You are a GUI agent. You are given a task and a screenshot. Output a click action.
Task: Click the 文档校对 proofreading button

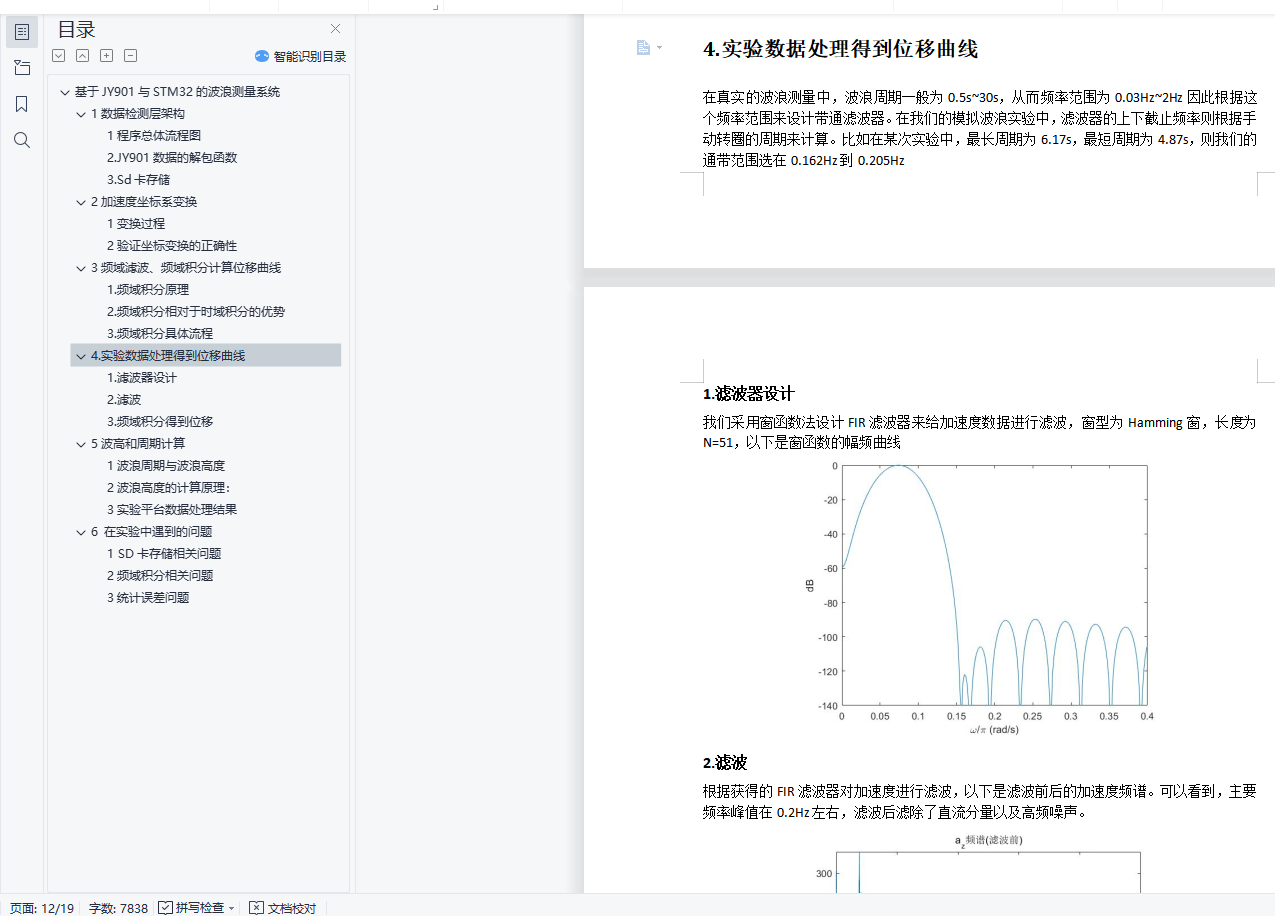[x=283, y=908]
